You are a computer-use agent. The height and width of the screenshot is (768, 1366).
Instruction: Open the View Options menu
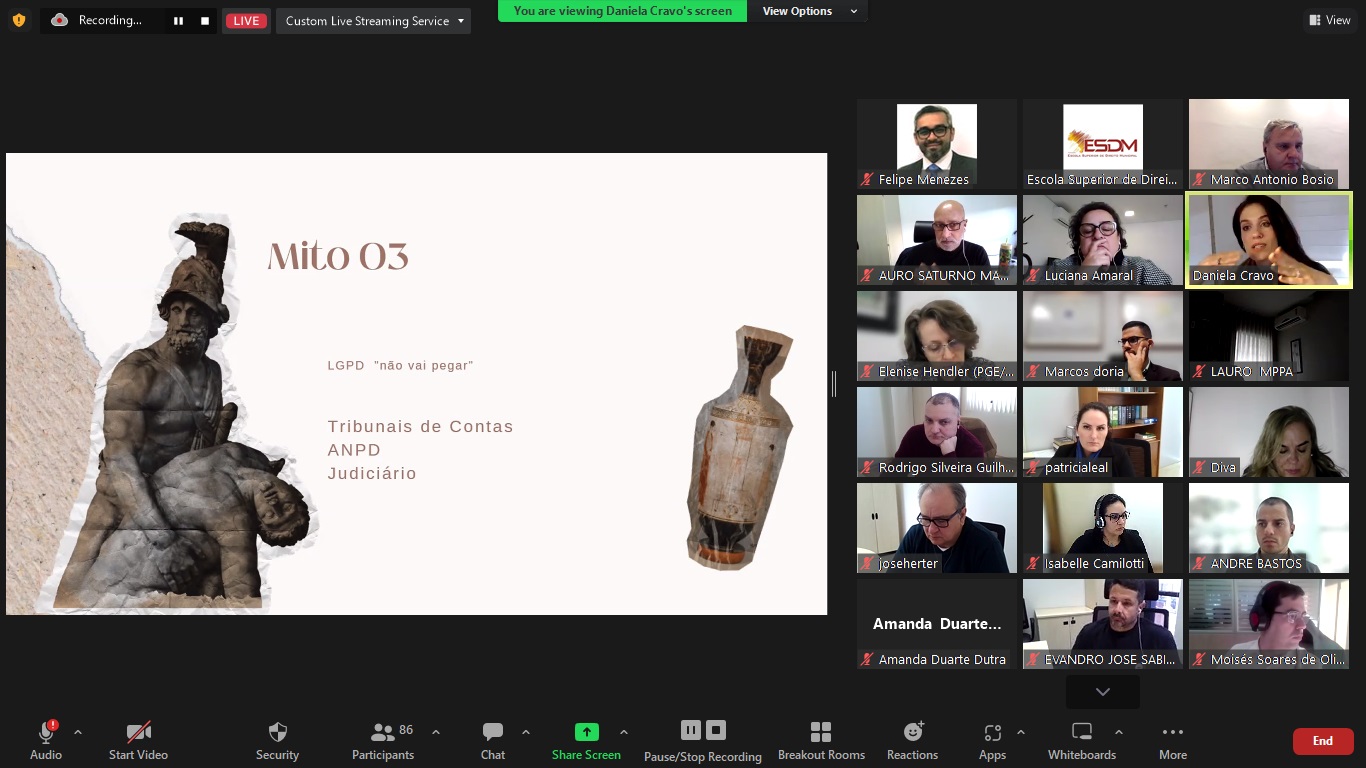point(810,11)
